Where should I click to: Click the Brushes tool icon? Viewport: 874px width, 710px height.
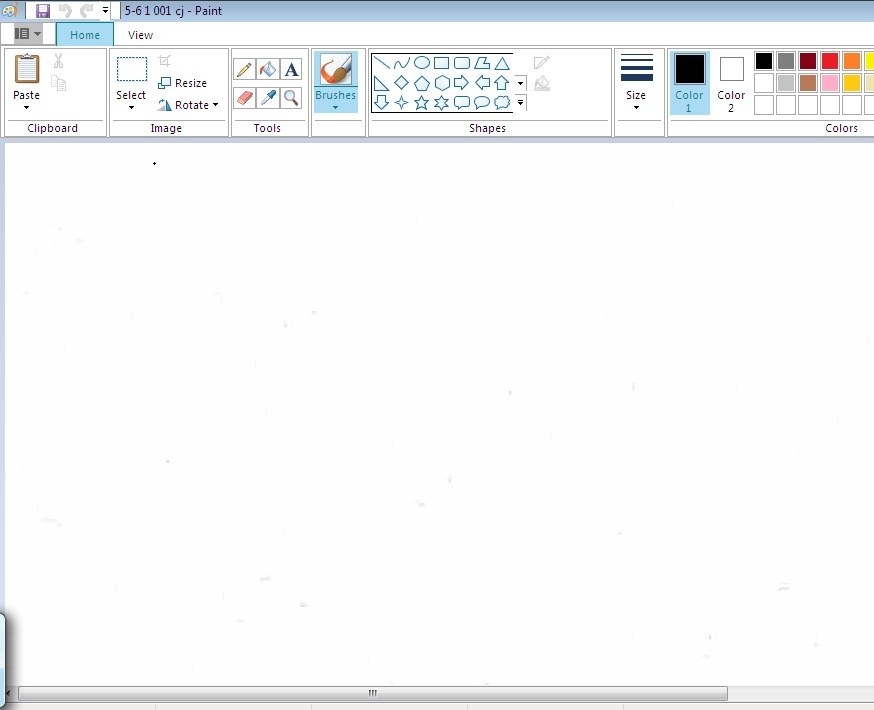coord(336,69)
